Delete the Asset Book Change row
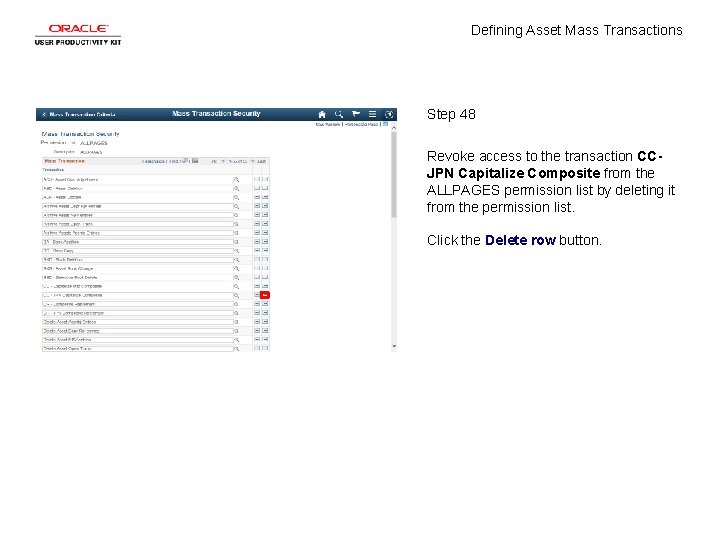720x540 pixels. click(265, 269)
